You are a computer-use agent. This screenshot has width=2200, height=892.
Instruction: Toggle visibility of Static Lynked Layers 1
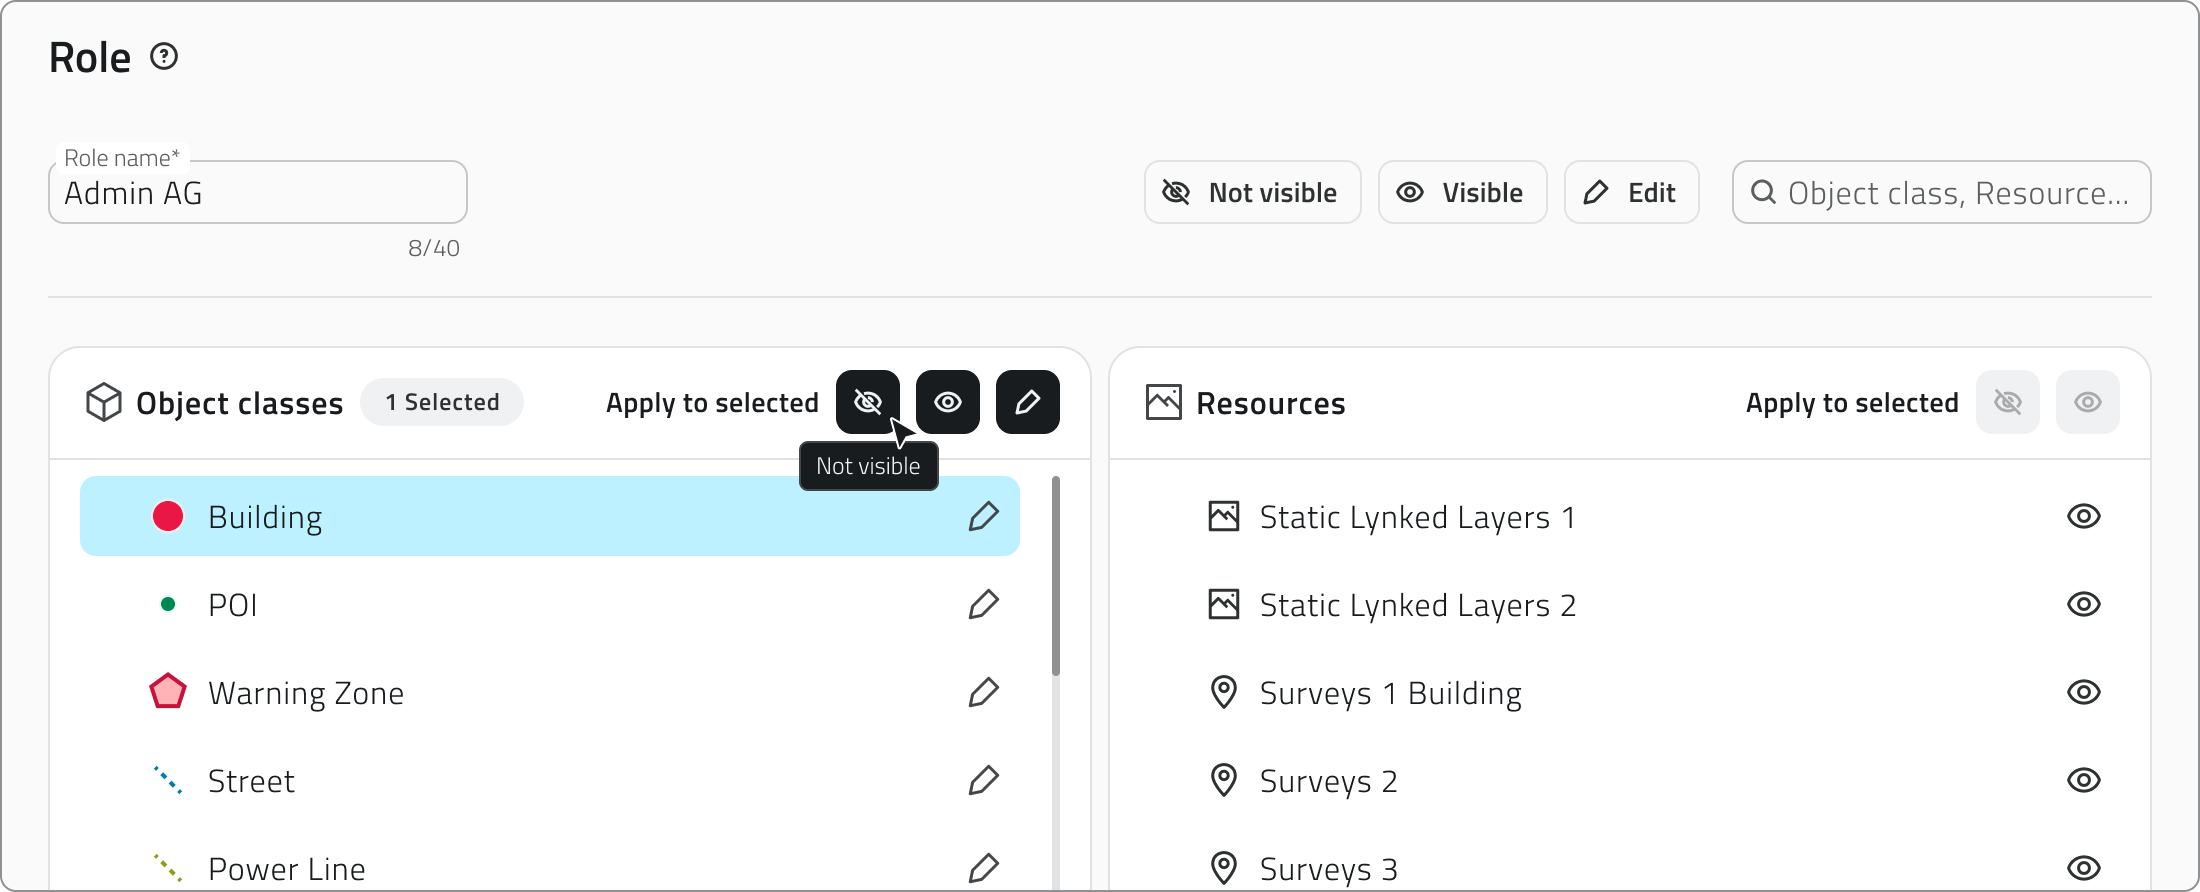click(2083, 516)
